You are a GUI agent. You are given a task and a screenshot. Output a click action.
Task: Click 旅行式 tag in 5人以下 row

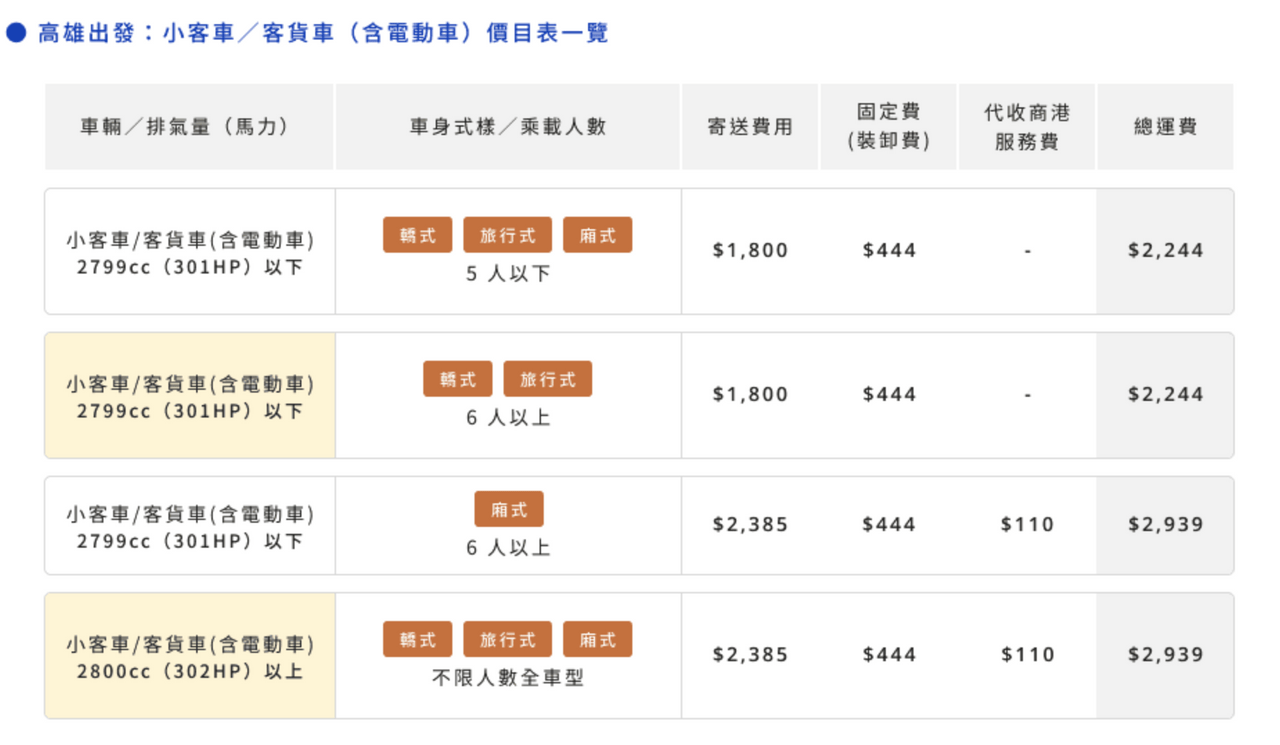pyautogui.click(x=508, y=235)
